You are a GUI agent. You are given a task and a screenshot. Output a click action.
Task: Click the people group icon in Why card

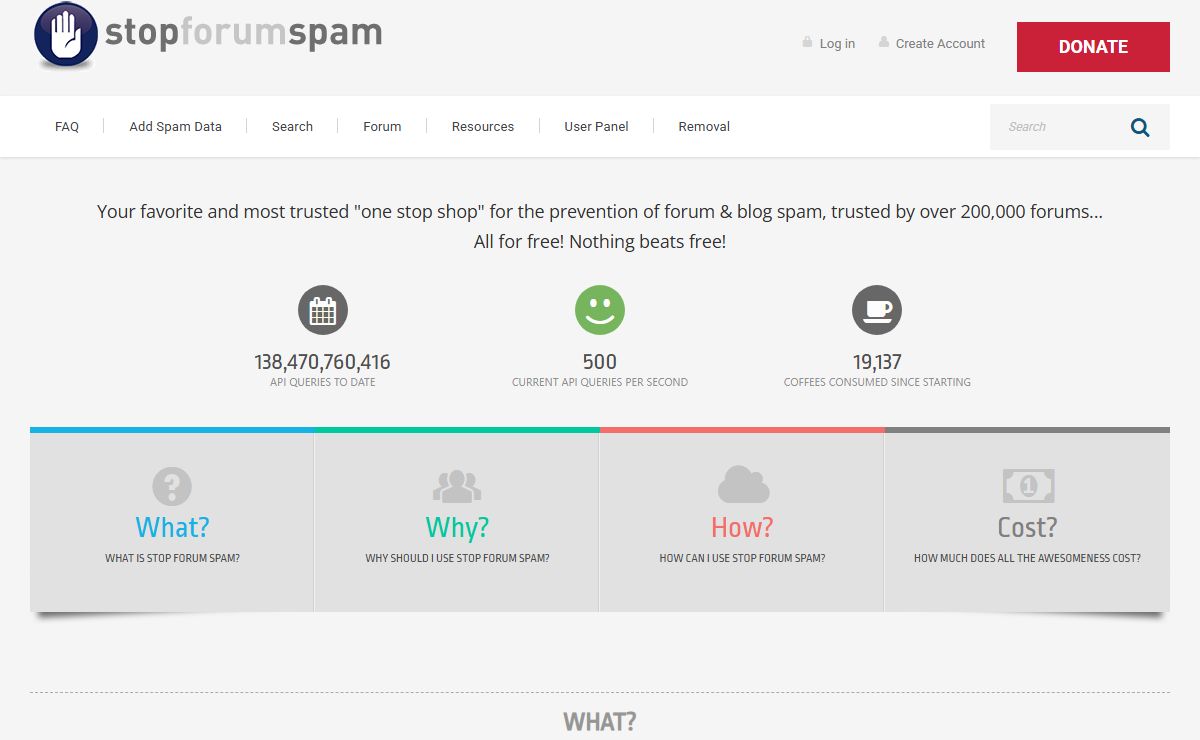coord(457,487)
